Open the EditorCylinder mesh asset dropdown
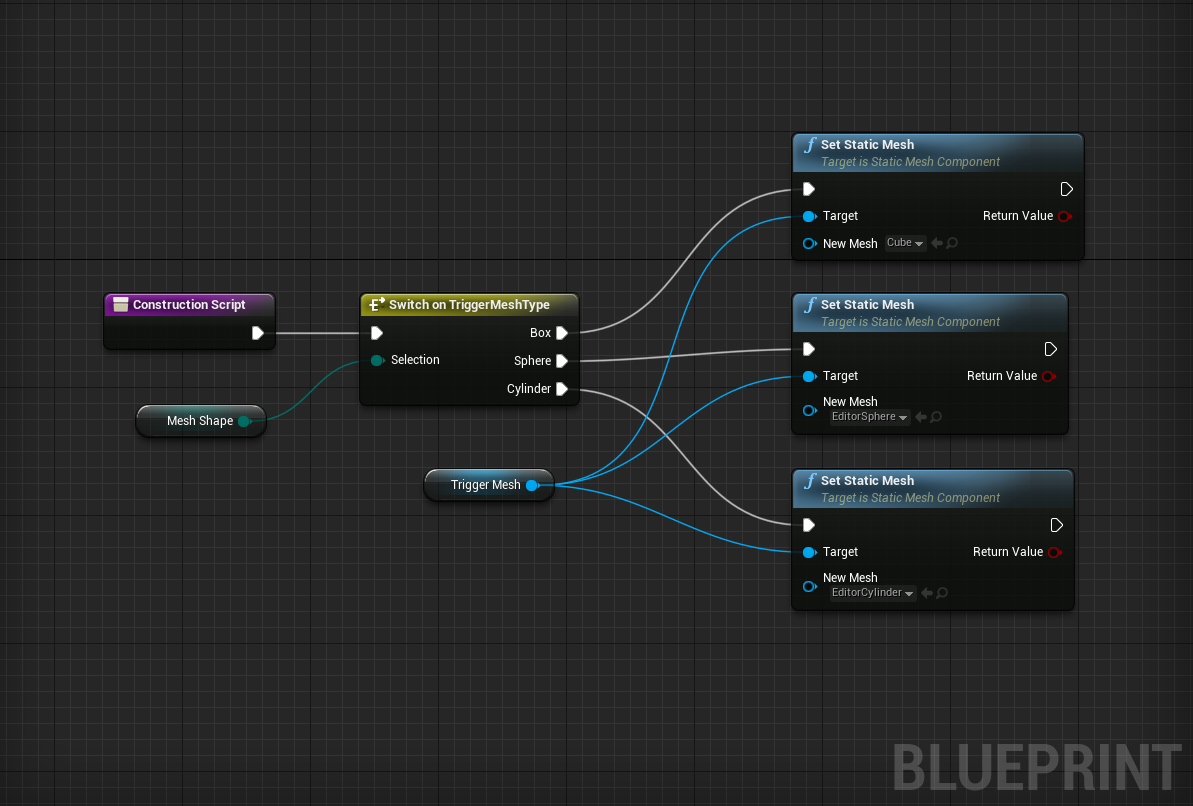Image resolution: width=1193 pixels, height=806 pixels. point(873,592)
